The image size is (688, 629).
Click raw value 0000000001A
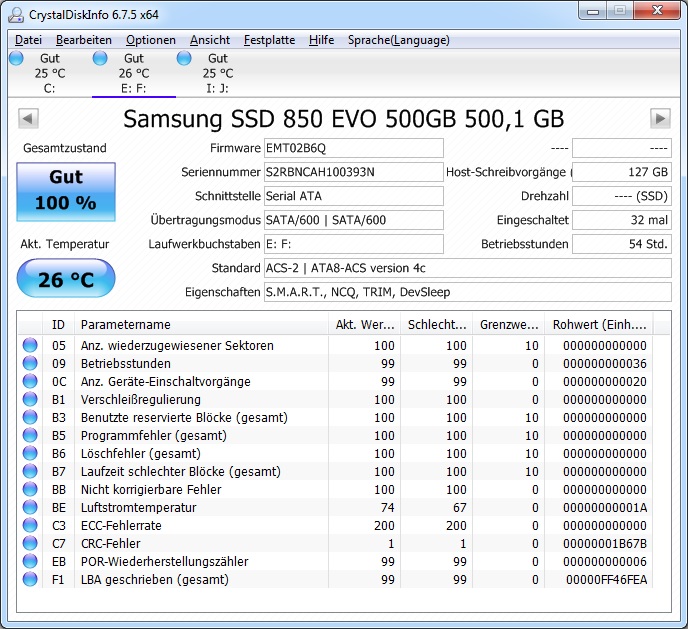click(605, 507)
